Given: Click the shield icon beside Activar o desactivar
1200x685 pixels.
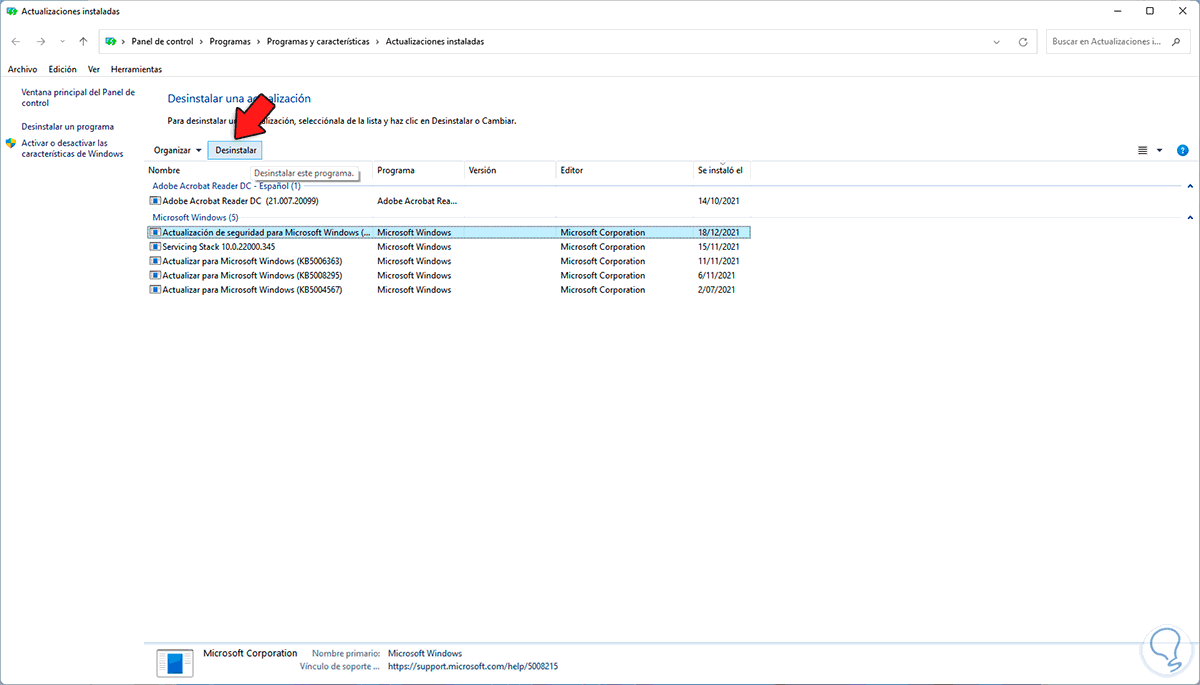Looking at the screenshot, I should click(11, 144).
